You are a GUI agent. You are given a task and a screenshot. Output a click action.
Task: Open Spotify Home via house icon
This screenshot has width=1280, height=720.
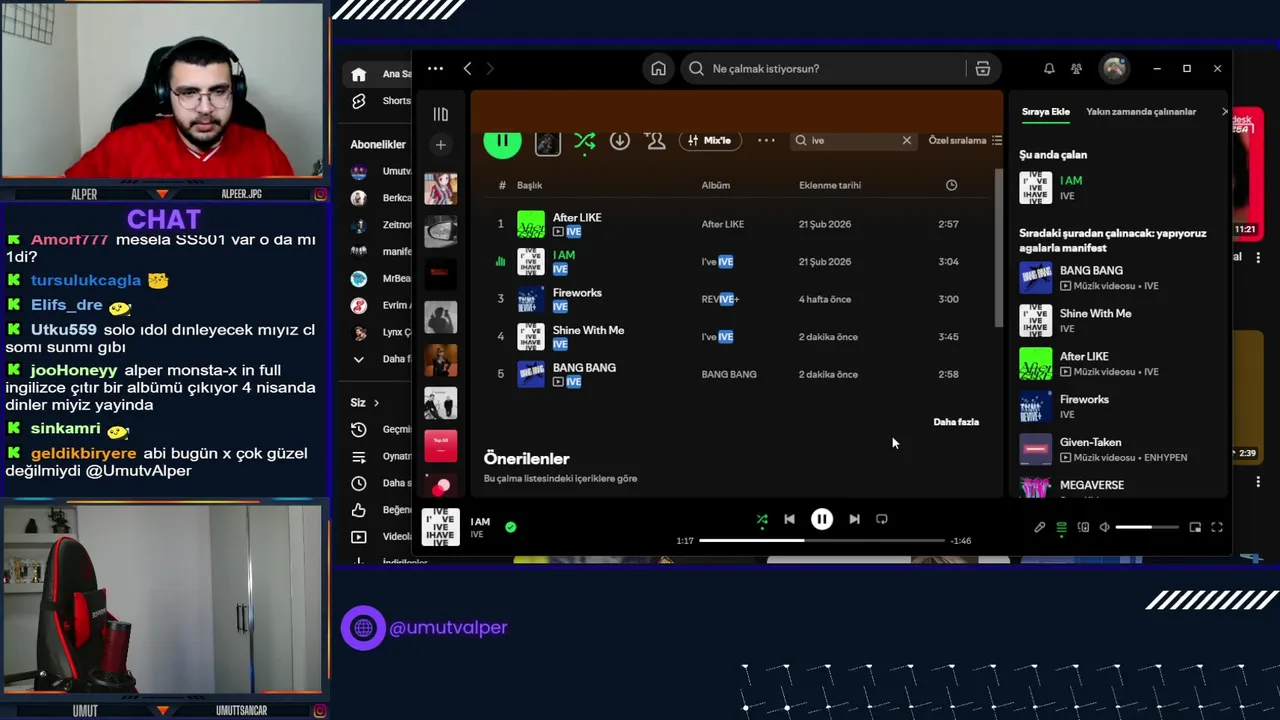pos(658,69)
